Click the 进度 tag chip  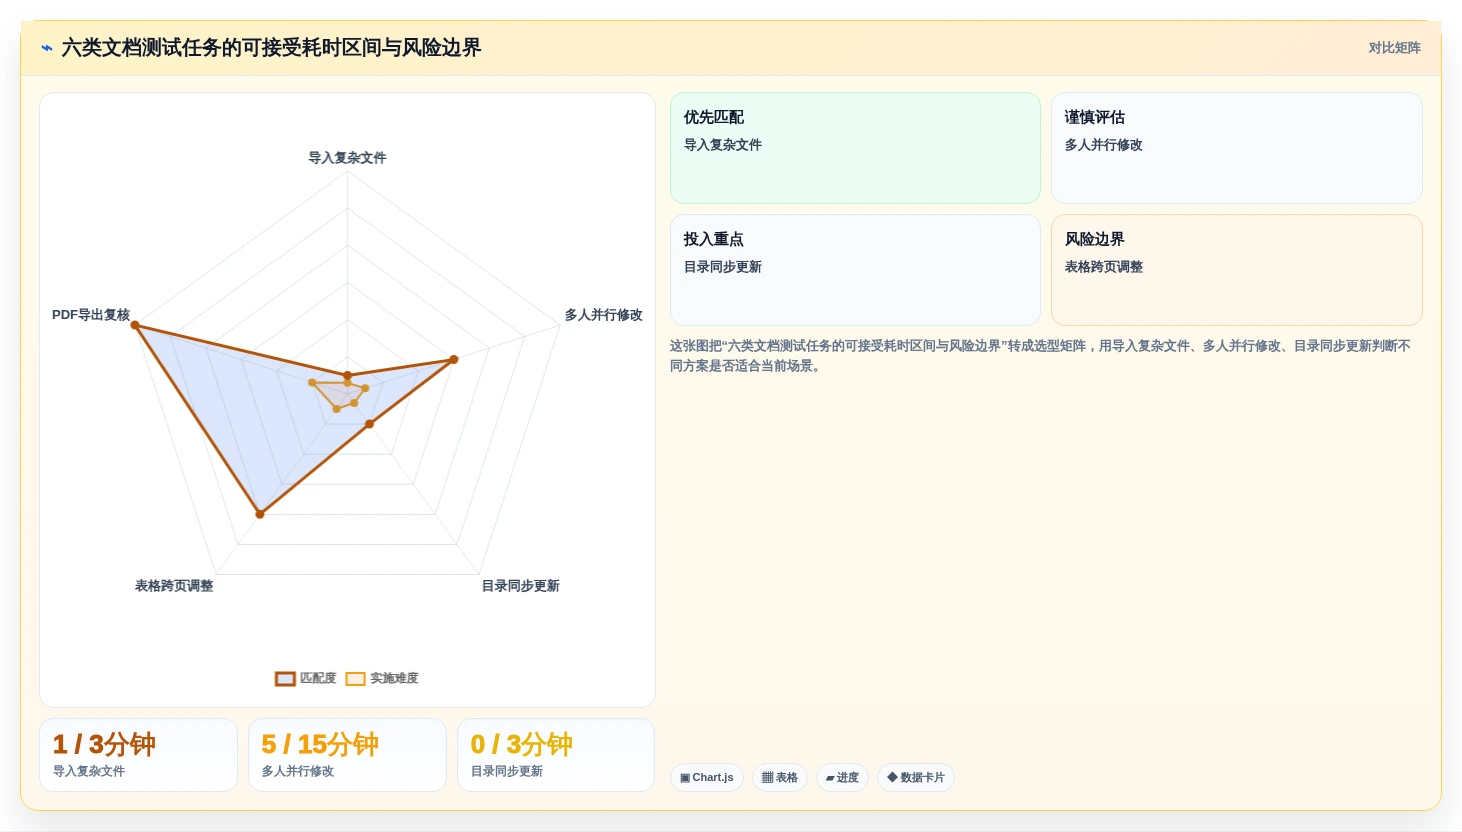(x=842, y=777)
